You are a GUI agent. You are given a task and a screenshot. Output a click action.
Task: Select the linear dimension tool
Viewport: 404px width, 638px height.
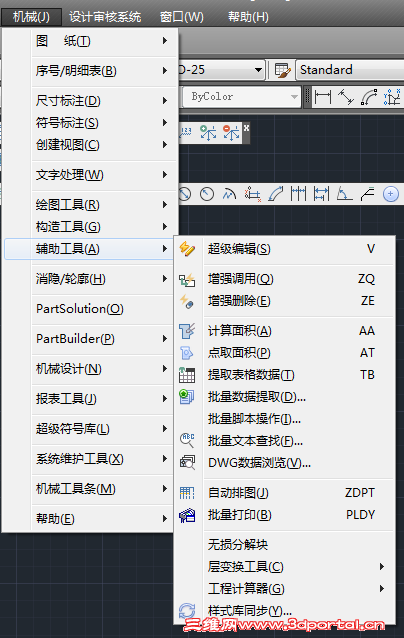(323, 97)
